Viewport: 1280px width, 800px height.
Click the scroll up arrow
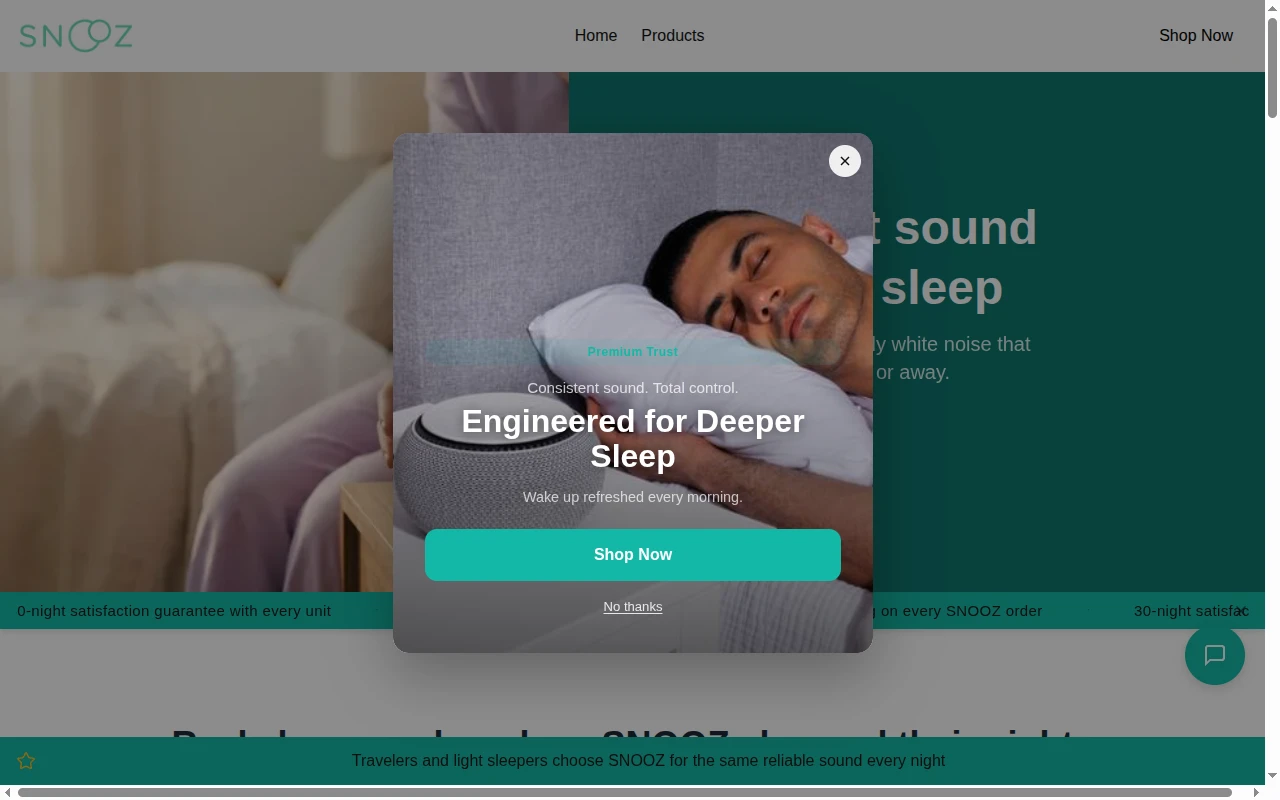tap(1272, 8)
